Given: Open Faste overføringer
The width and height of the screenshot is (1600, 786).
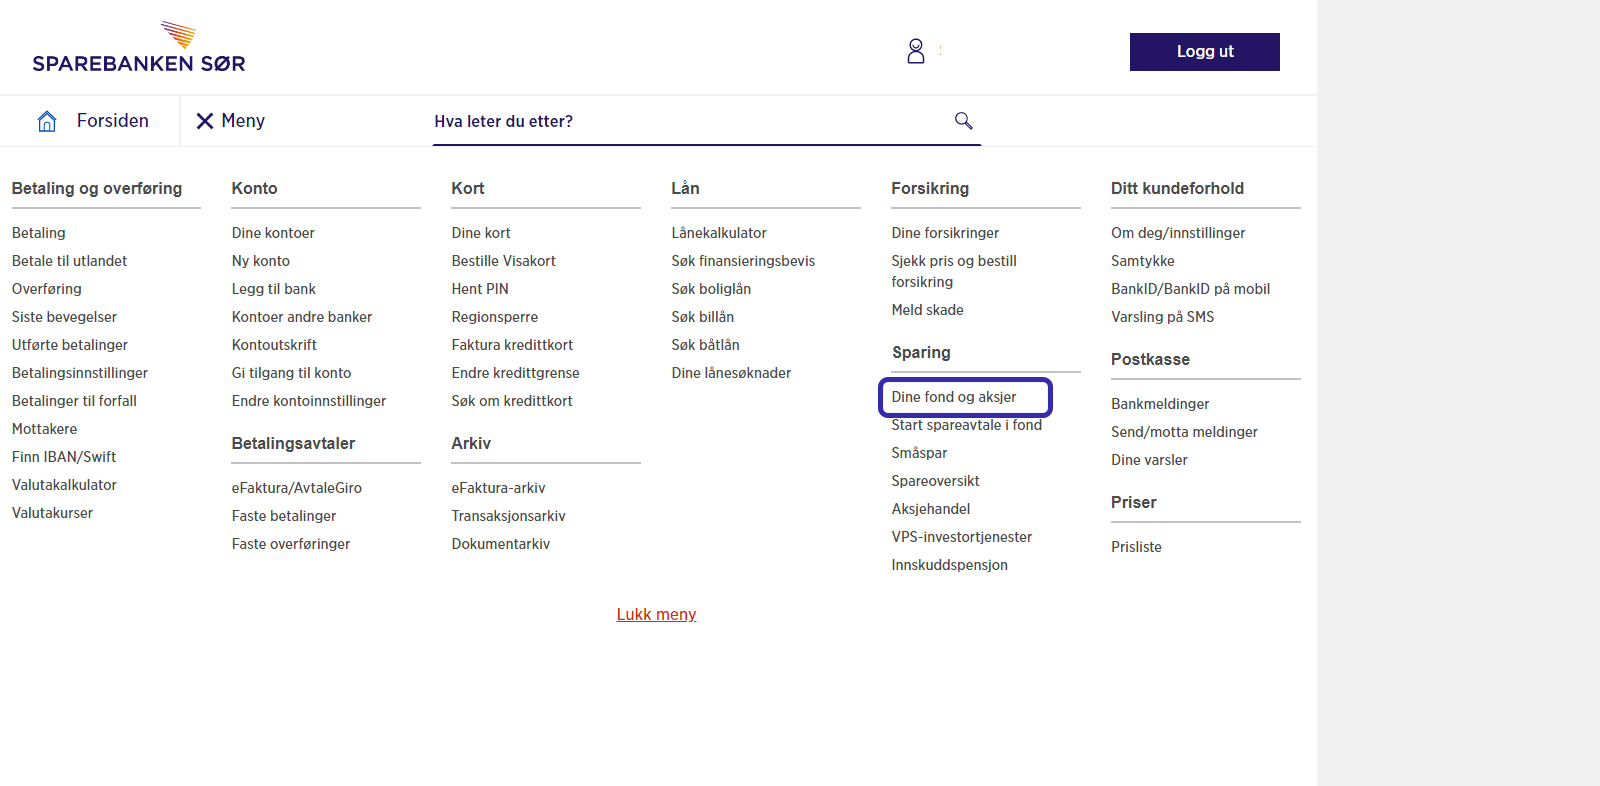Looking at the screenshot, I should click(291, 544).
